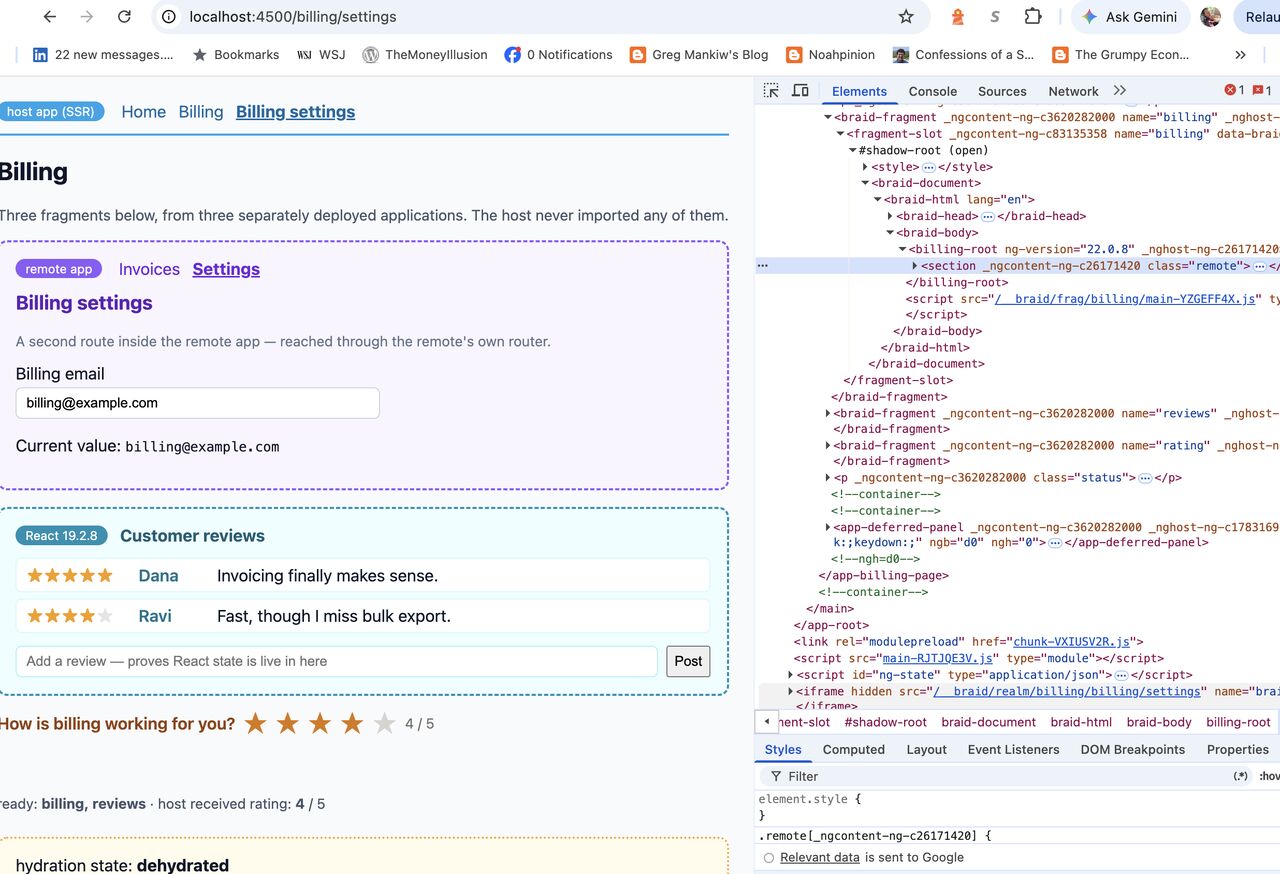This screenshot has width=1280, height=874.
Task: Expand the style element in the DOM tree
Action: click(x=865, y=167)
